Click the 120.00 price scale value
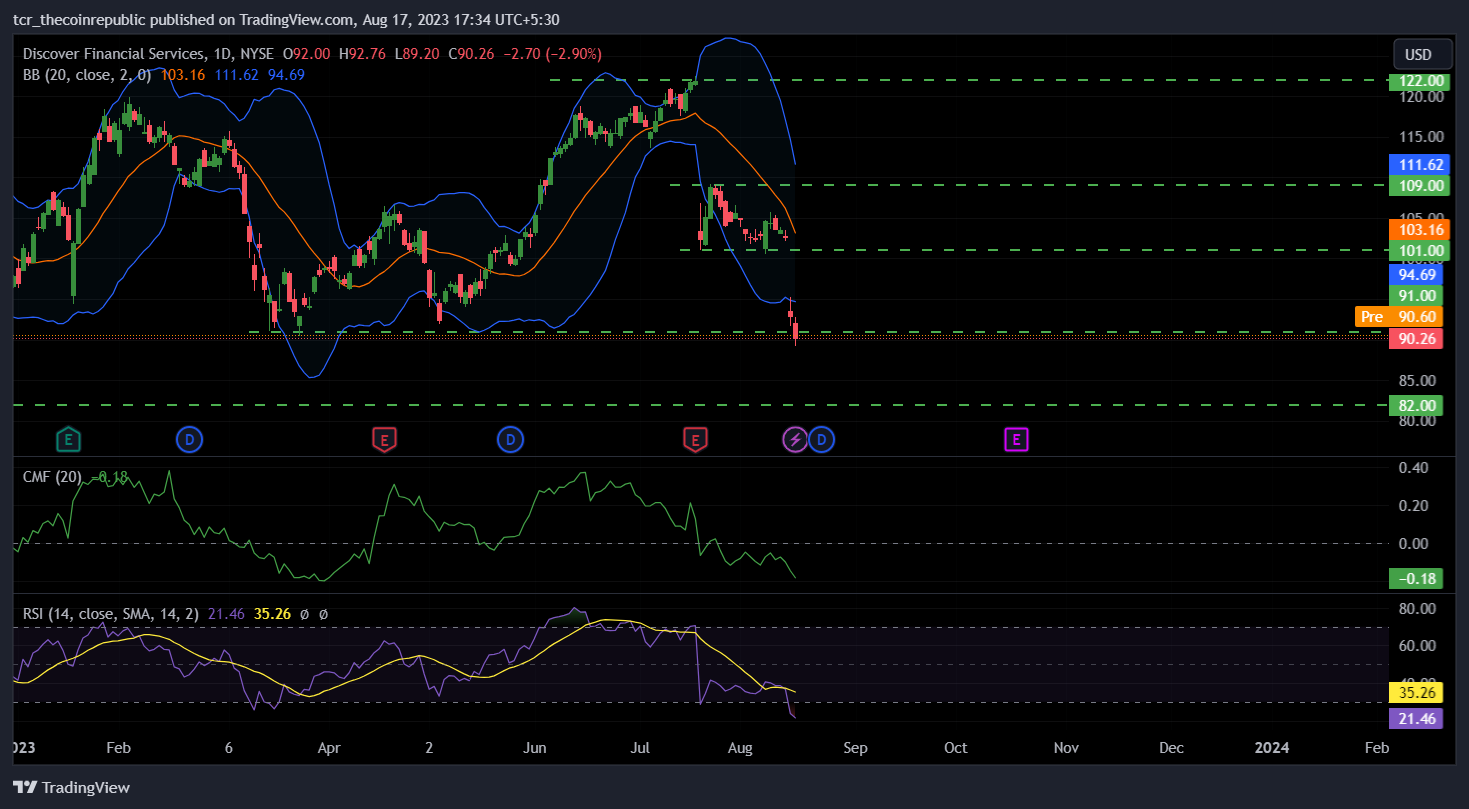The image size is (1469, 809). [1420, 97]
